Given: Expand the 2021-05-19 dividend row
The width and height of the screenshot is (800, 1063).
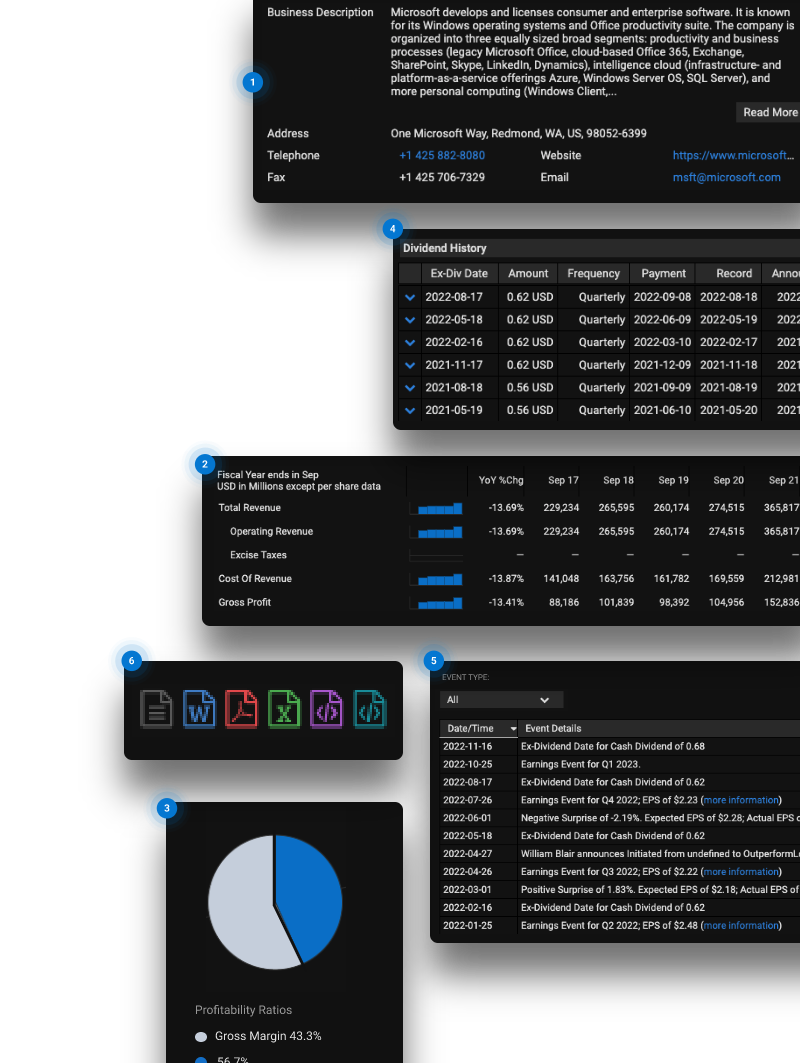Looking at the screenshot, I should click(409, 410).
